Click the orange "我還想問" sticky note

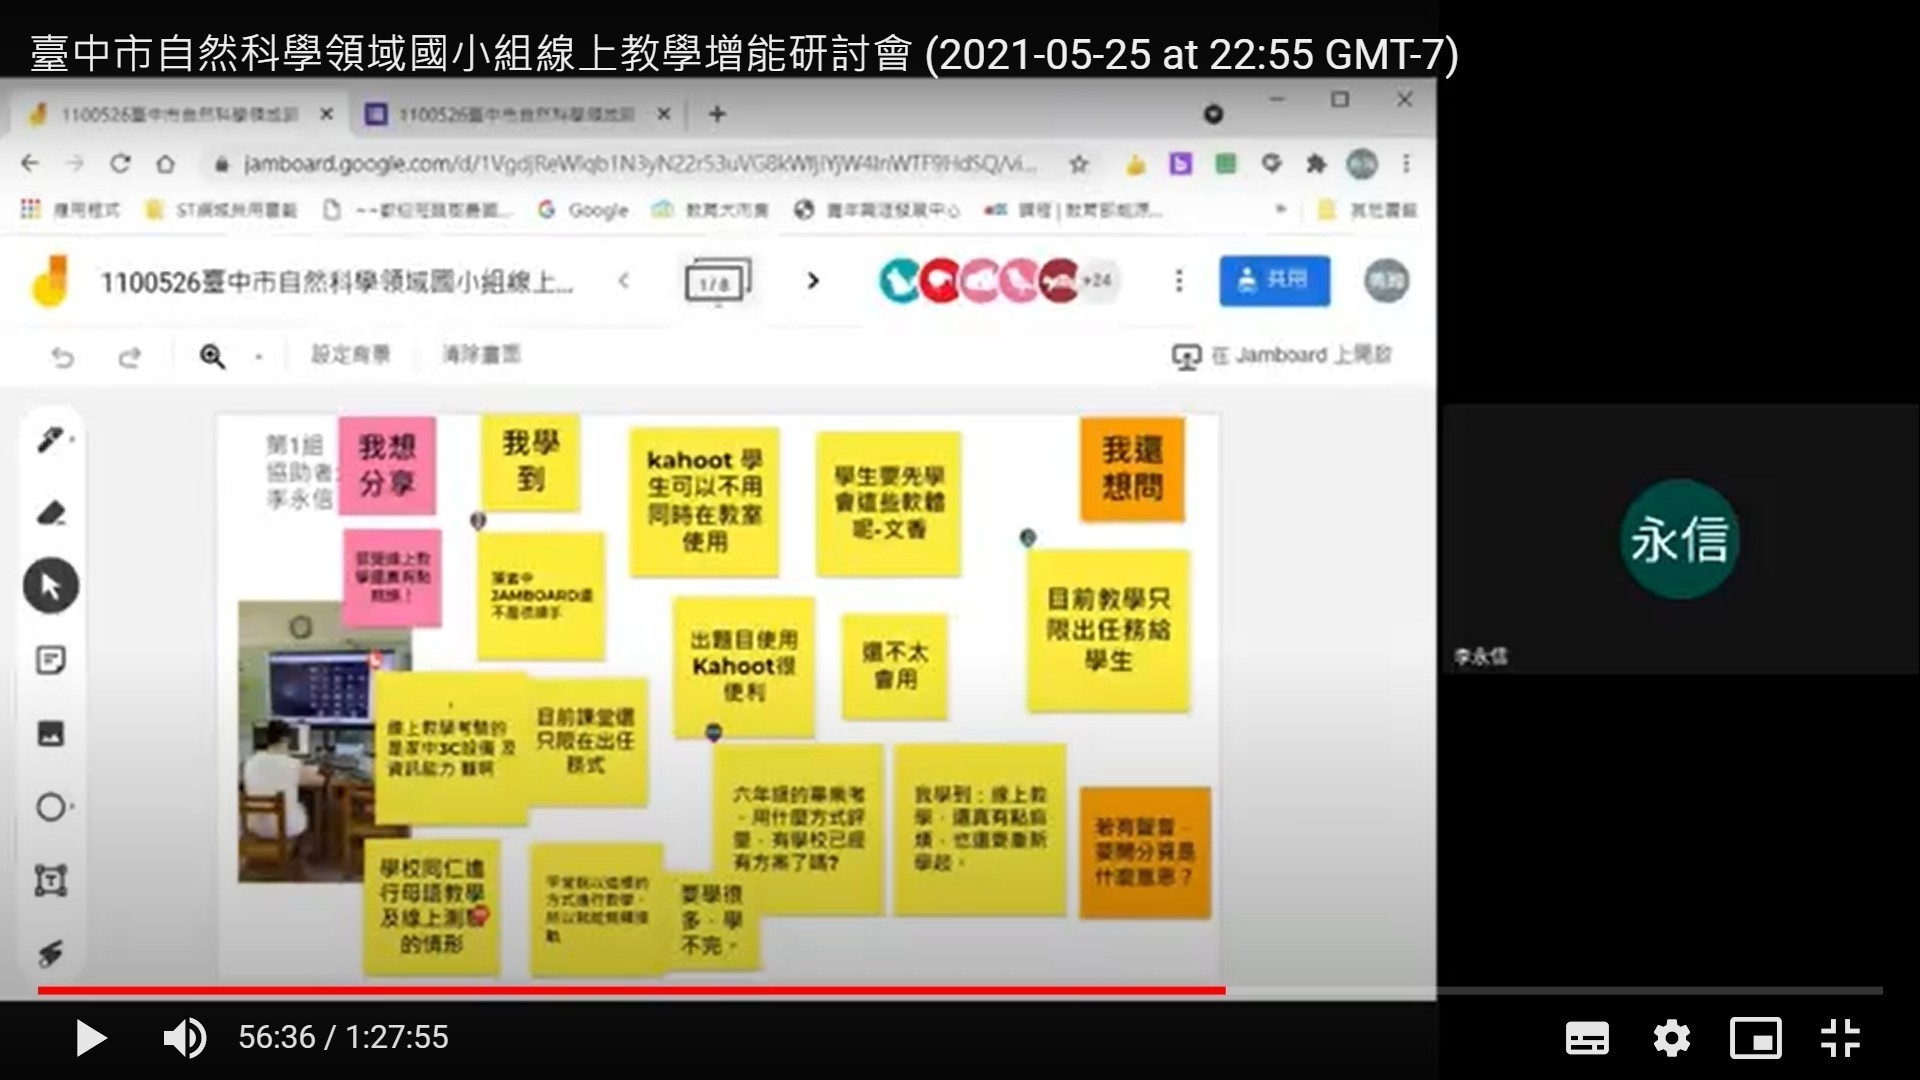1132,469
